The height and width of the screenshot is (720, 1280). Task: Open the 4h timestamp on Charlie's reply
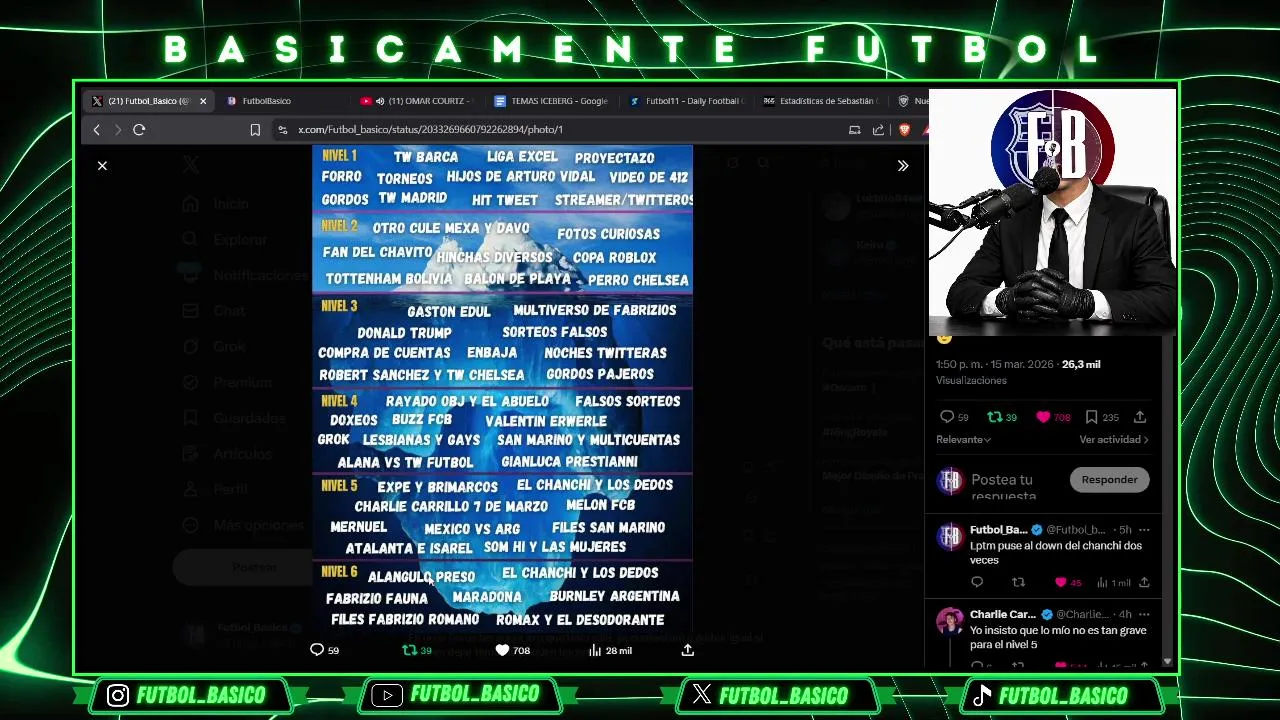pyautogui.click(x=1125, y=614)
